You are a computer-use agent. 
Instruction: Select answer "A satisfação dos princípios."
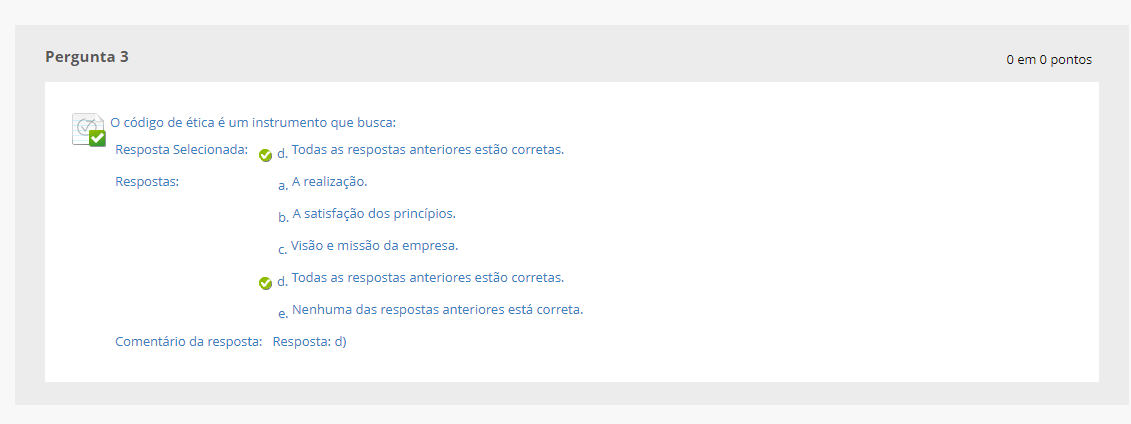coord(374,214)
